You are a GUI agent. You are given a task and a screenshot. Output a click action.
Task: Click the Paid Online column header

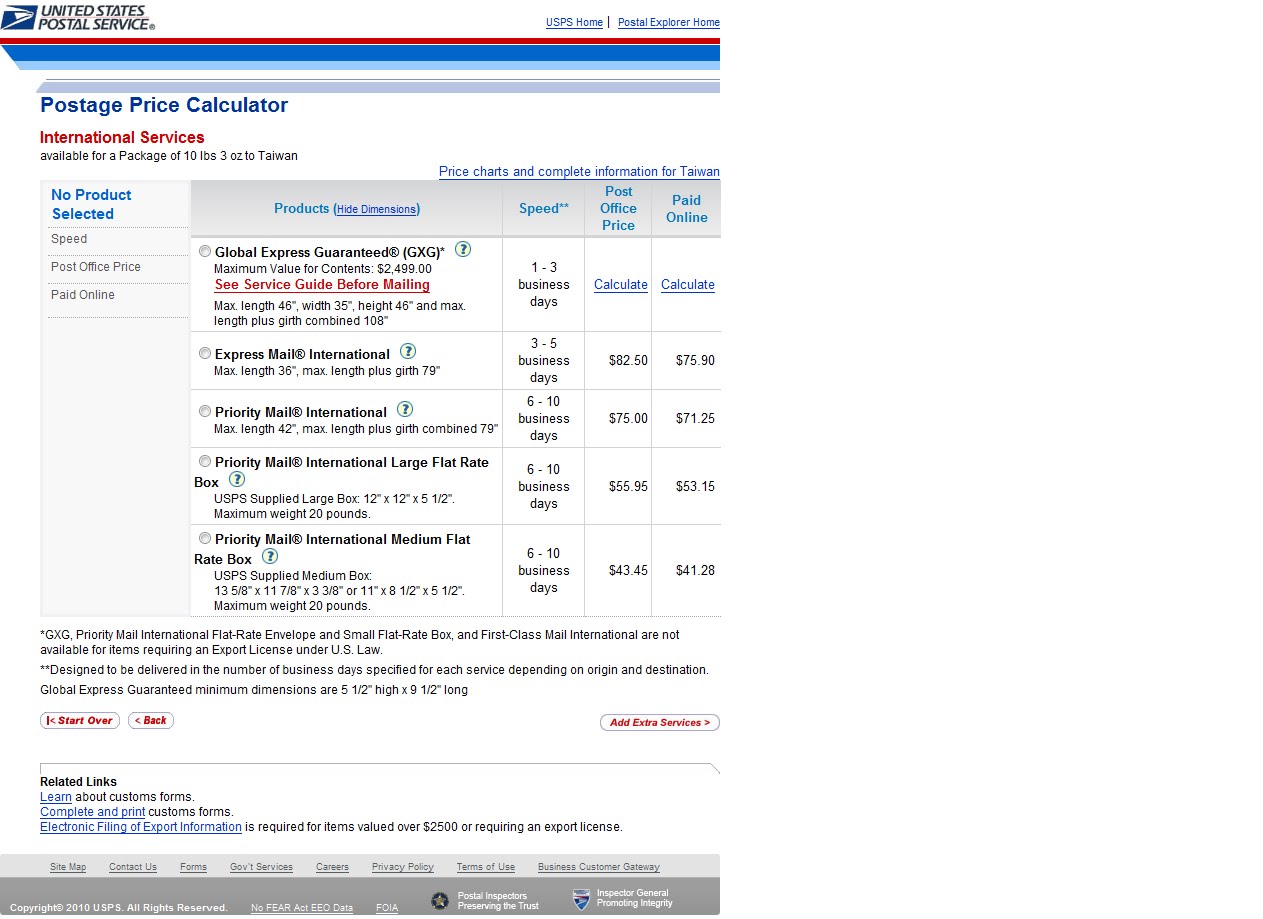pos(687,208)
